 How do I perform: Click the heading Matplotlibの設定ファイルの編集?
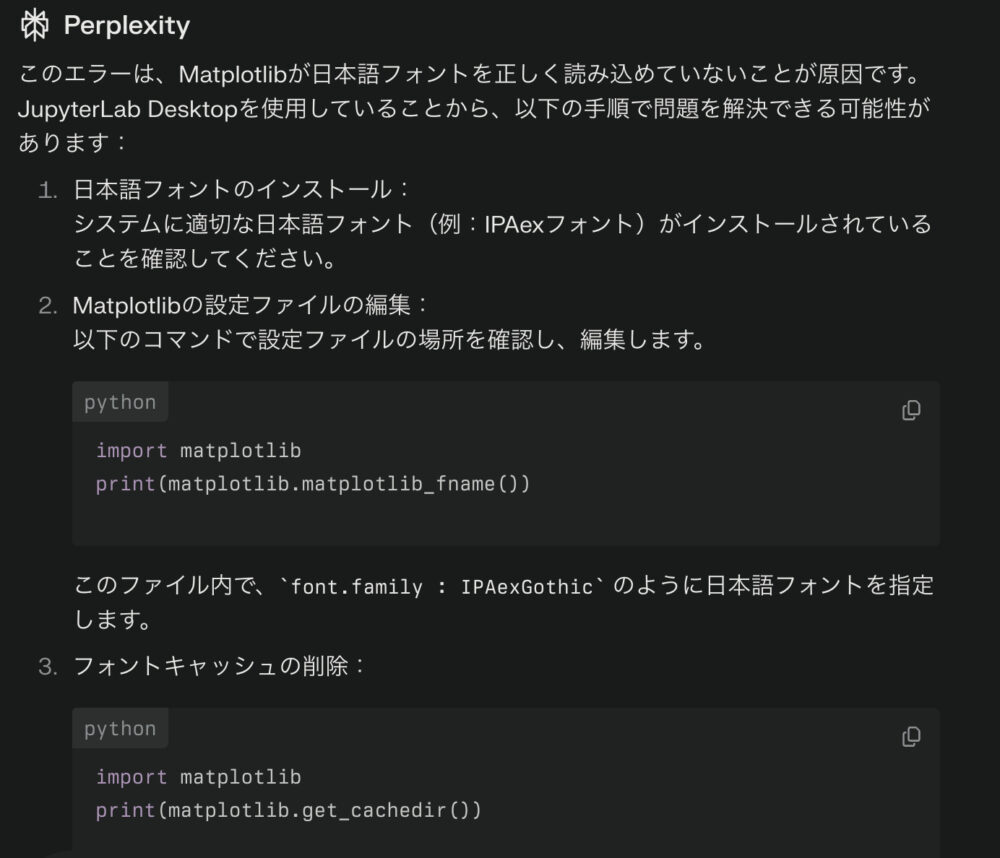click(x=249, y=305)
